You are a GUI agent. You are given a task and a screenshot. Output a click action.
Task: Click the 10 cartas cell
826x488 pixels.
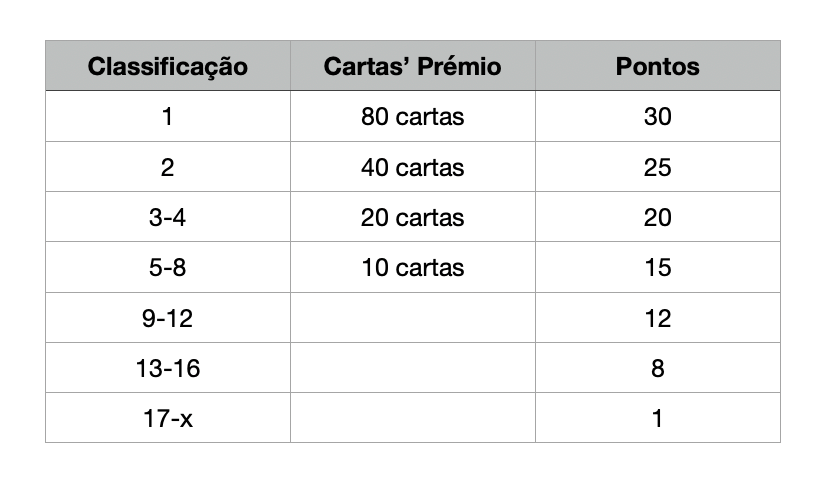click(412, 267)
